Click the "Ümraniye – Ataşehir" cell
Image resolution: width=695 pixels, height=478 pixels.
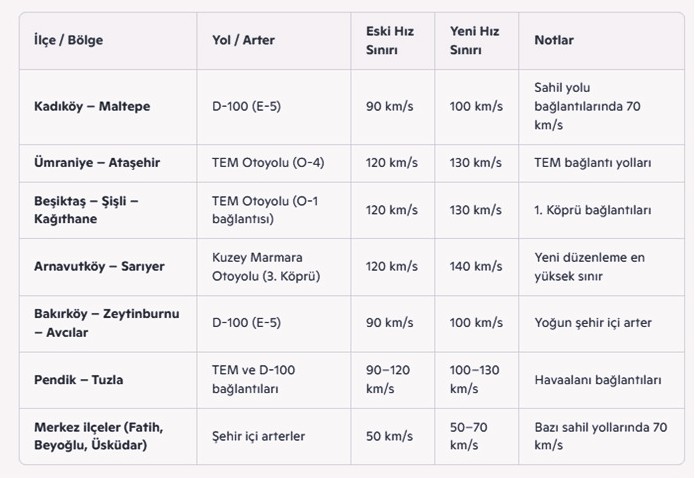(x=97, y=162)
